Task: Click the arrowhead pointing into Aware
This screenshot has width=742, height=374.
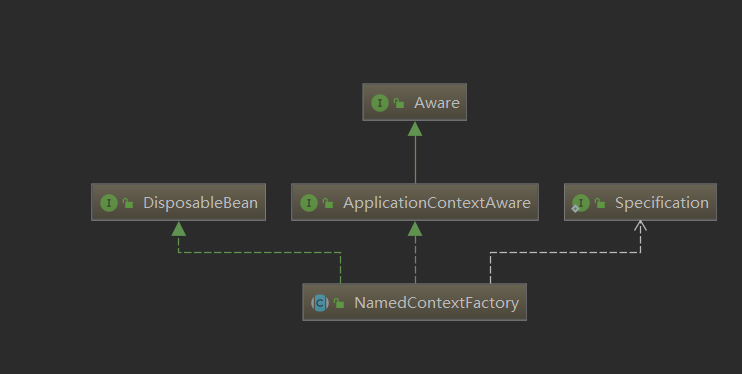Action: pos(415,129)
